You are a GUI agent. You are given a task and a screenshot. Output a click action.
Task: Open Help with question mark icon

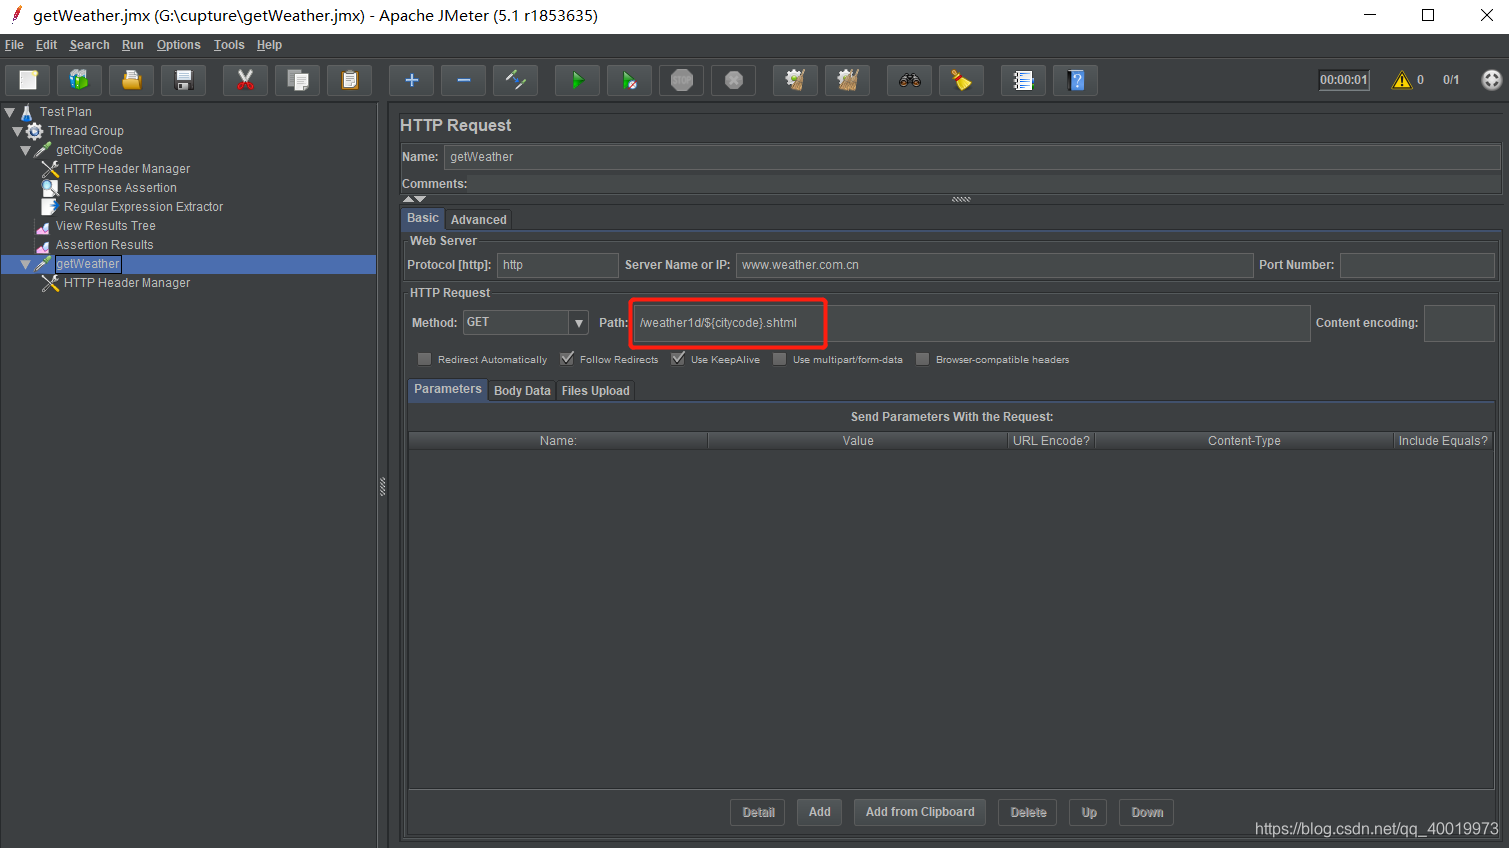click(x=1076, y=80)
